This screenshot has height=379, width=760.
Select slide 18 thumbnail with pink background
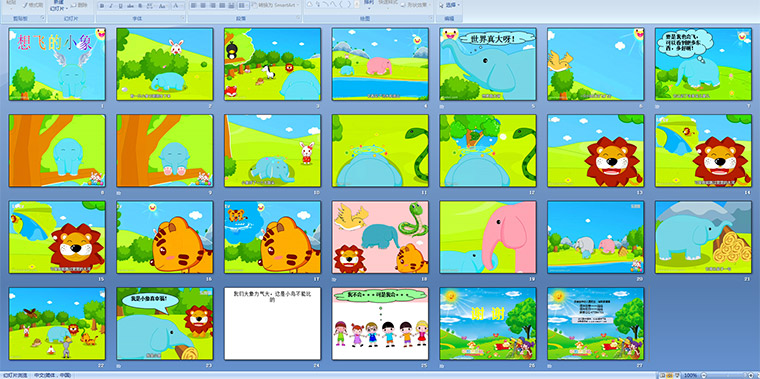380,237
